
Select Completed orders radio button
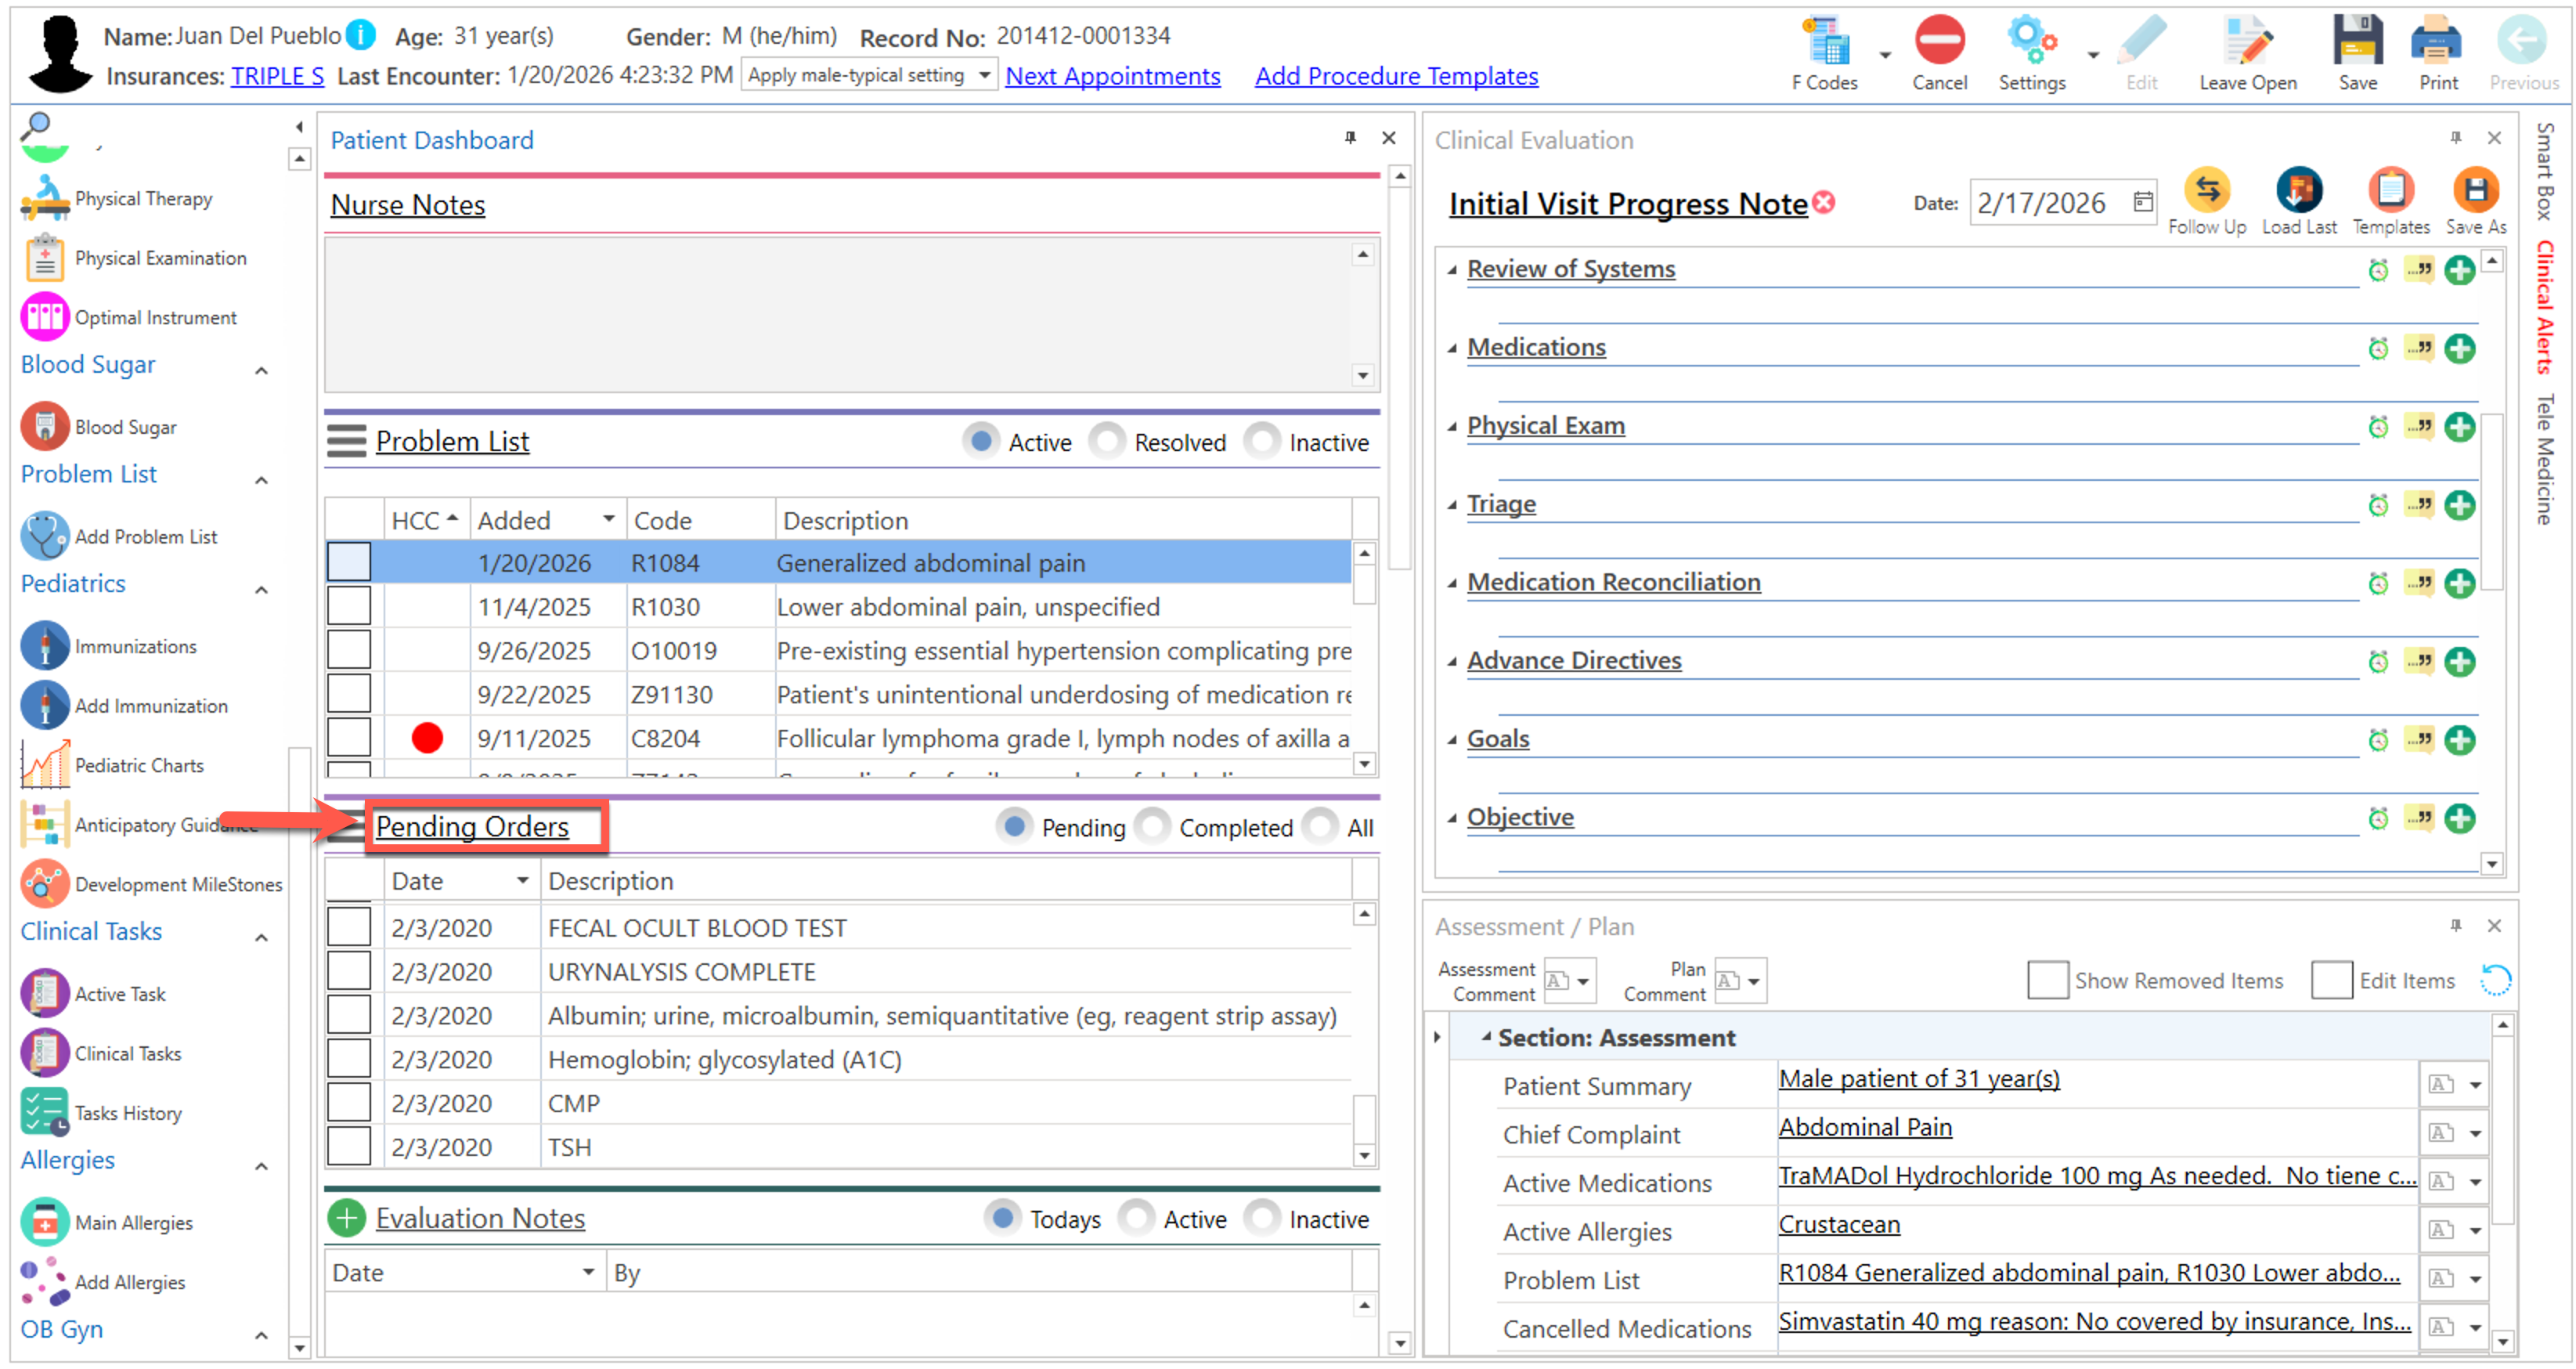1153,827
